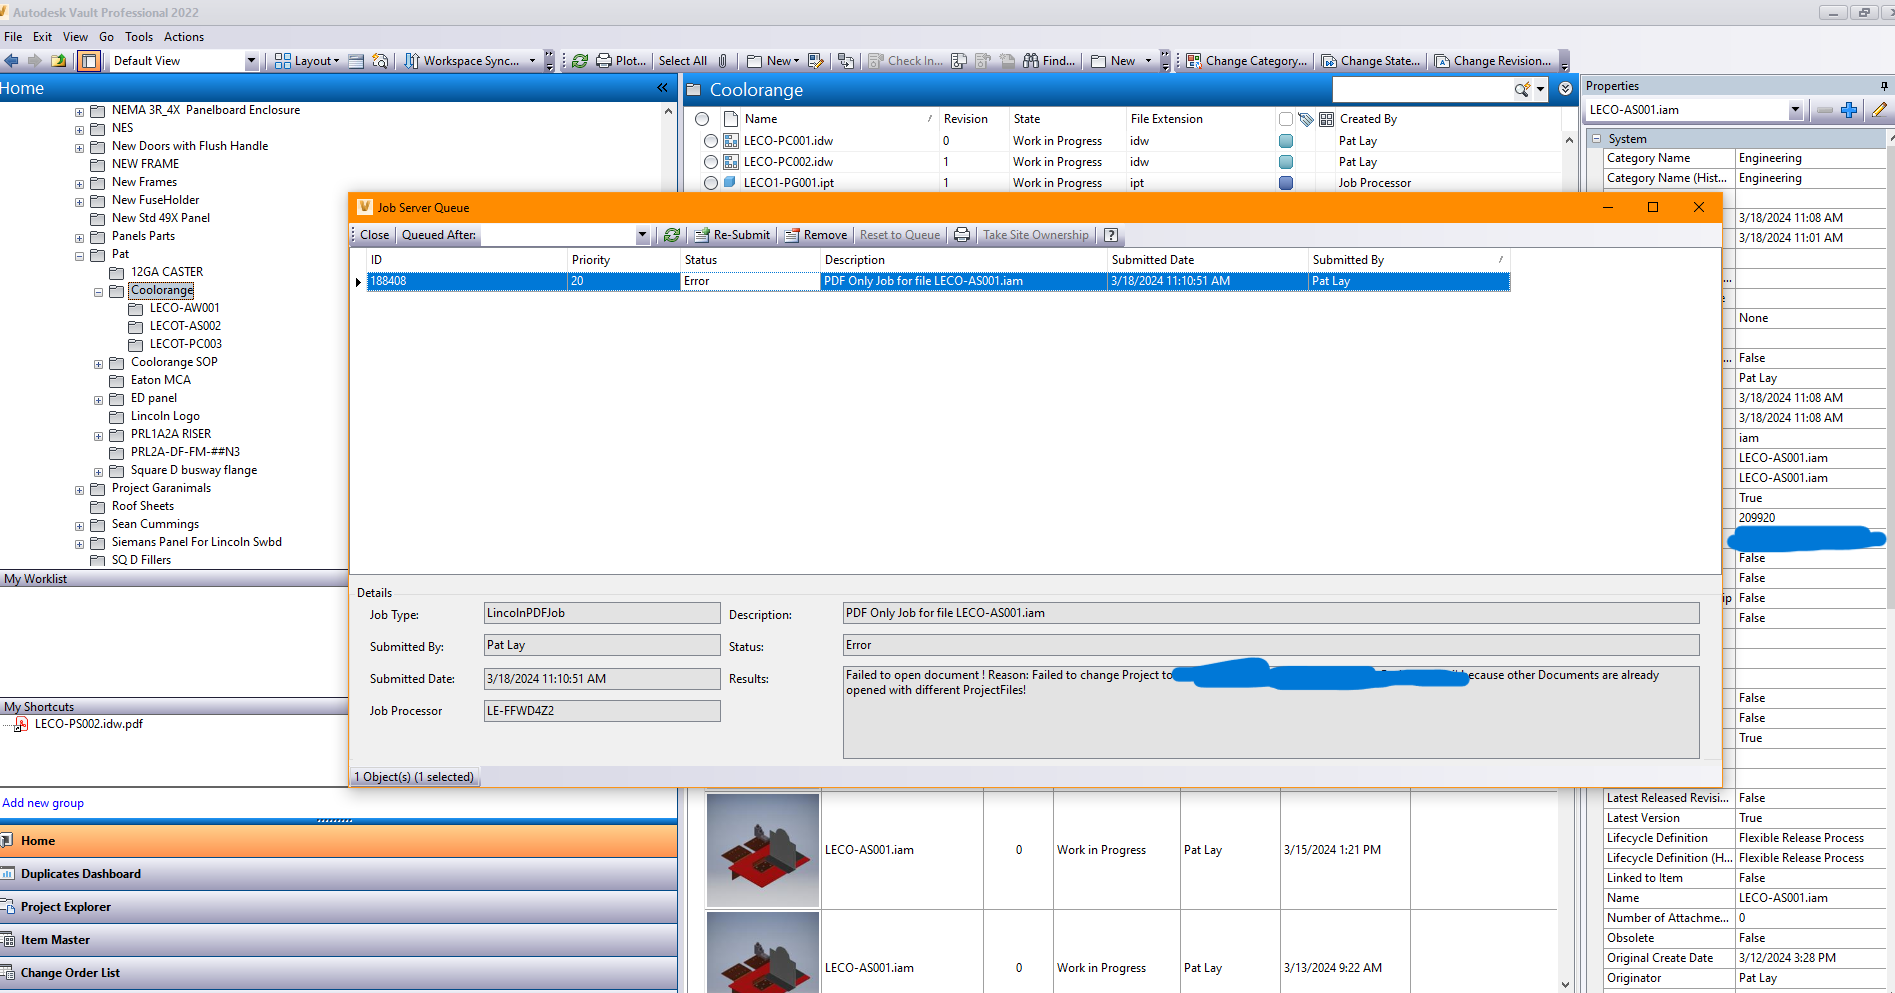Expand the Pat folder in the tree
The height and width of the screenshot is (993, 1895).
(x=79, y=254)
